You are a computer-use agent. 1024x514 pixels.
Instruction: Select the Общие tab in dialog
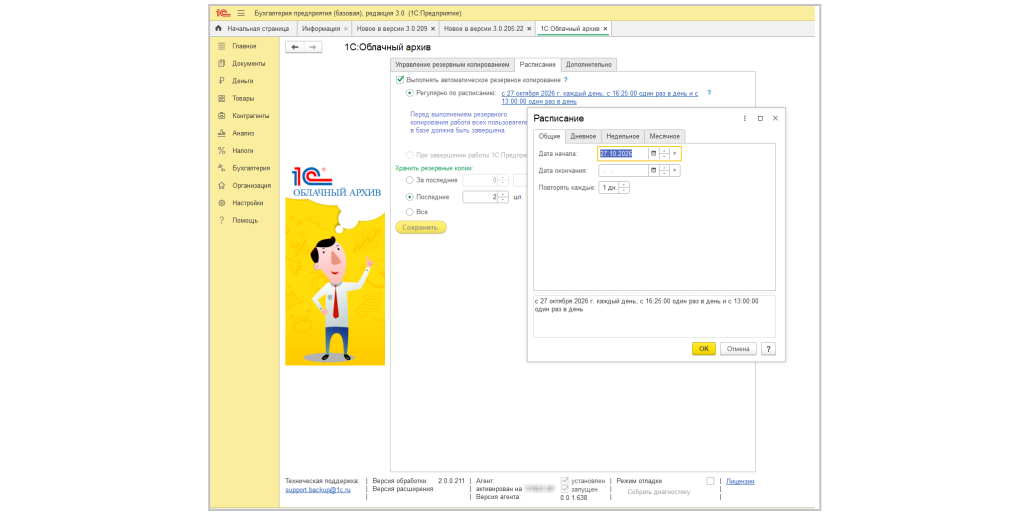click(x=549, y=137)
